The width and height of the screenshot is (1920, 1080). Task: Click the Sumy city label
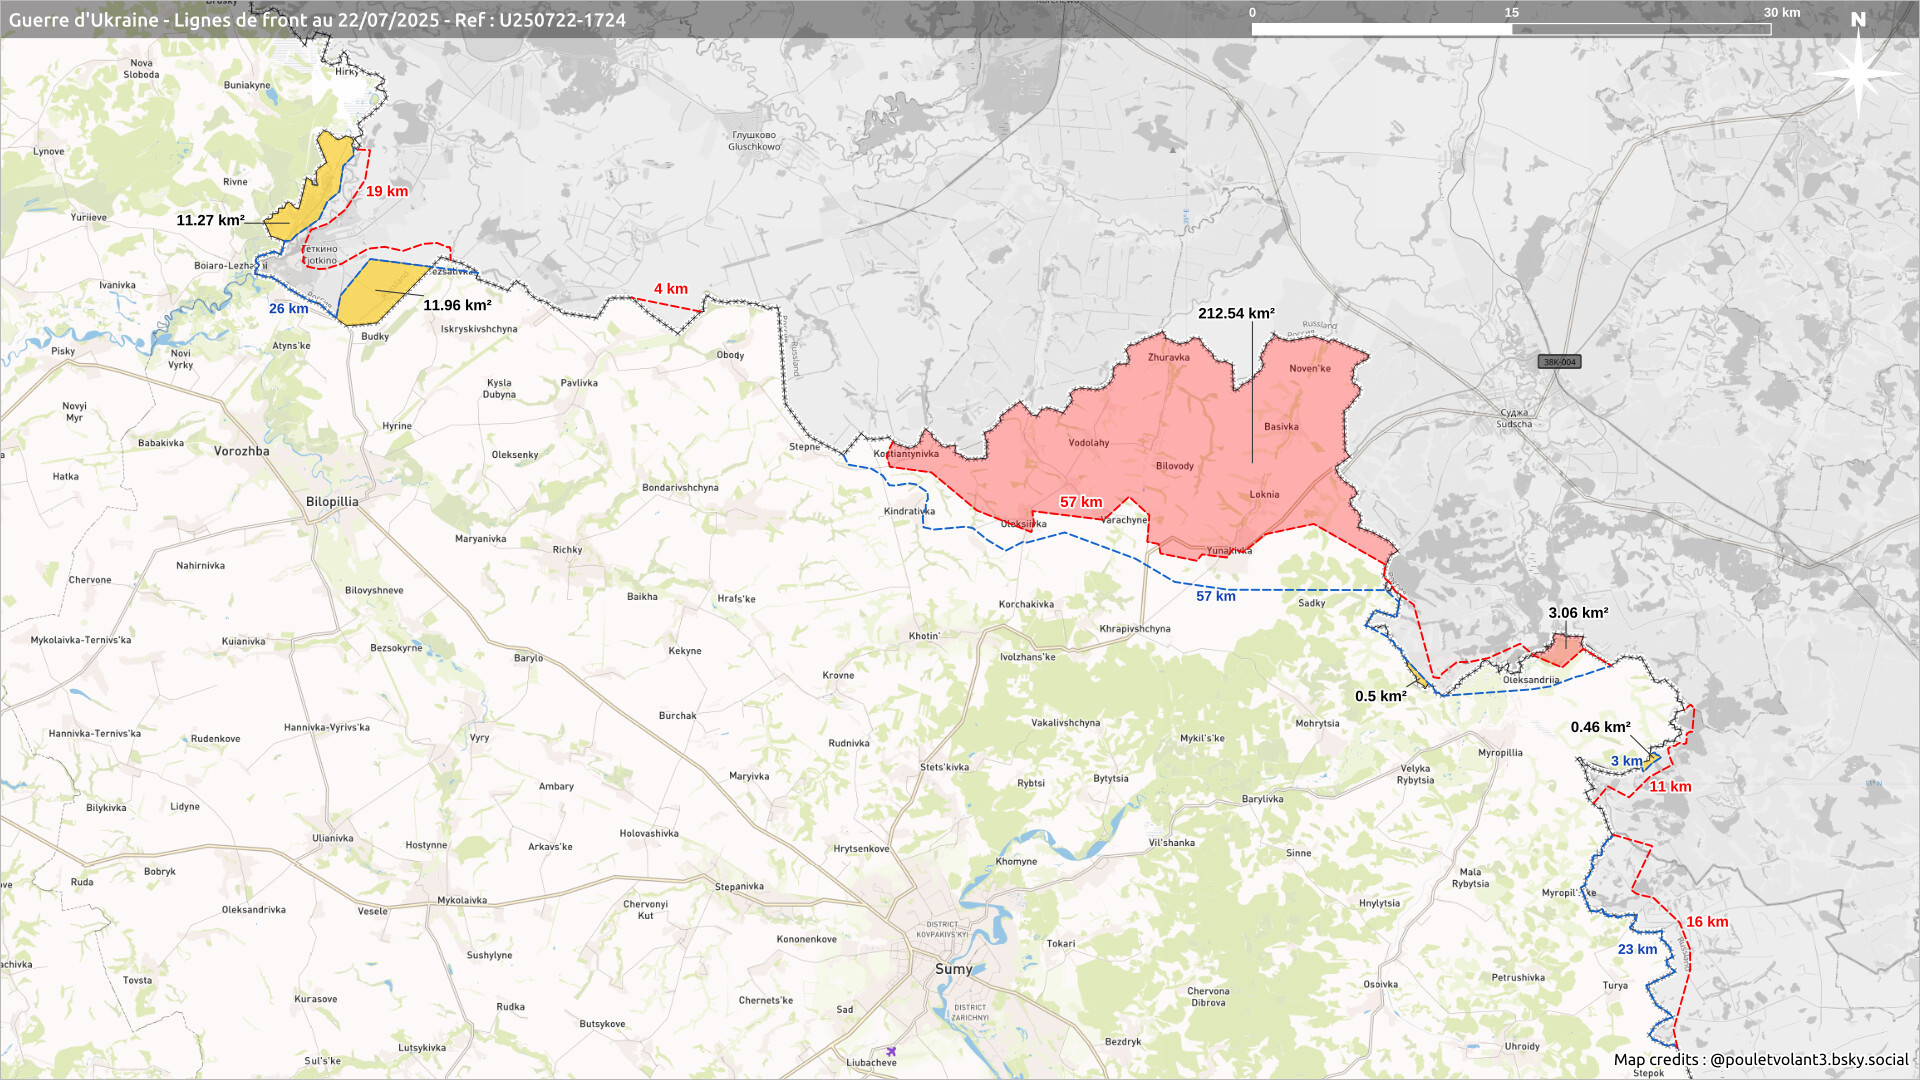[953, 969]
